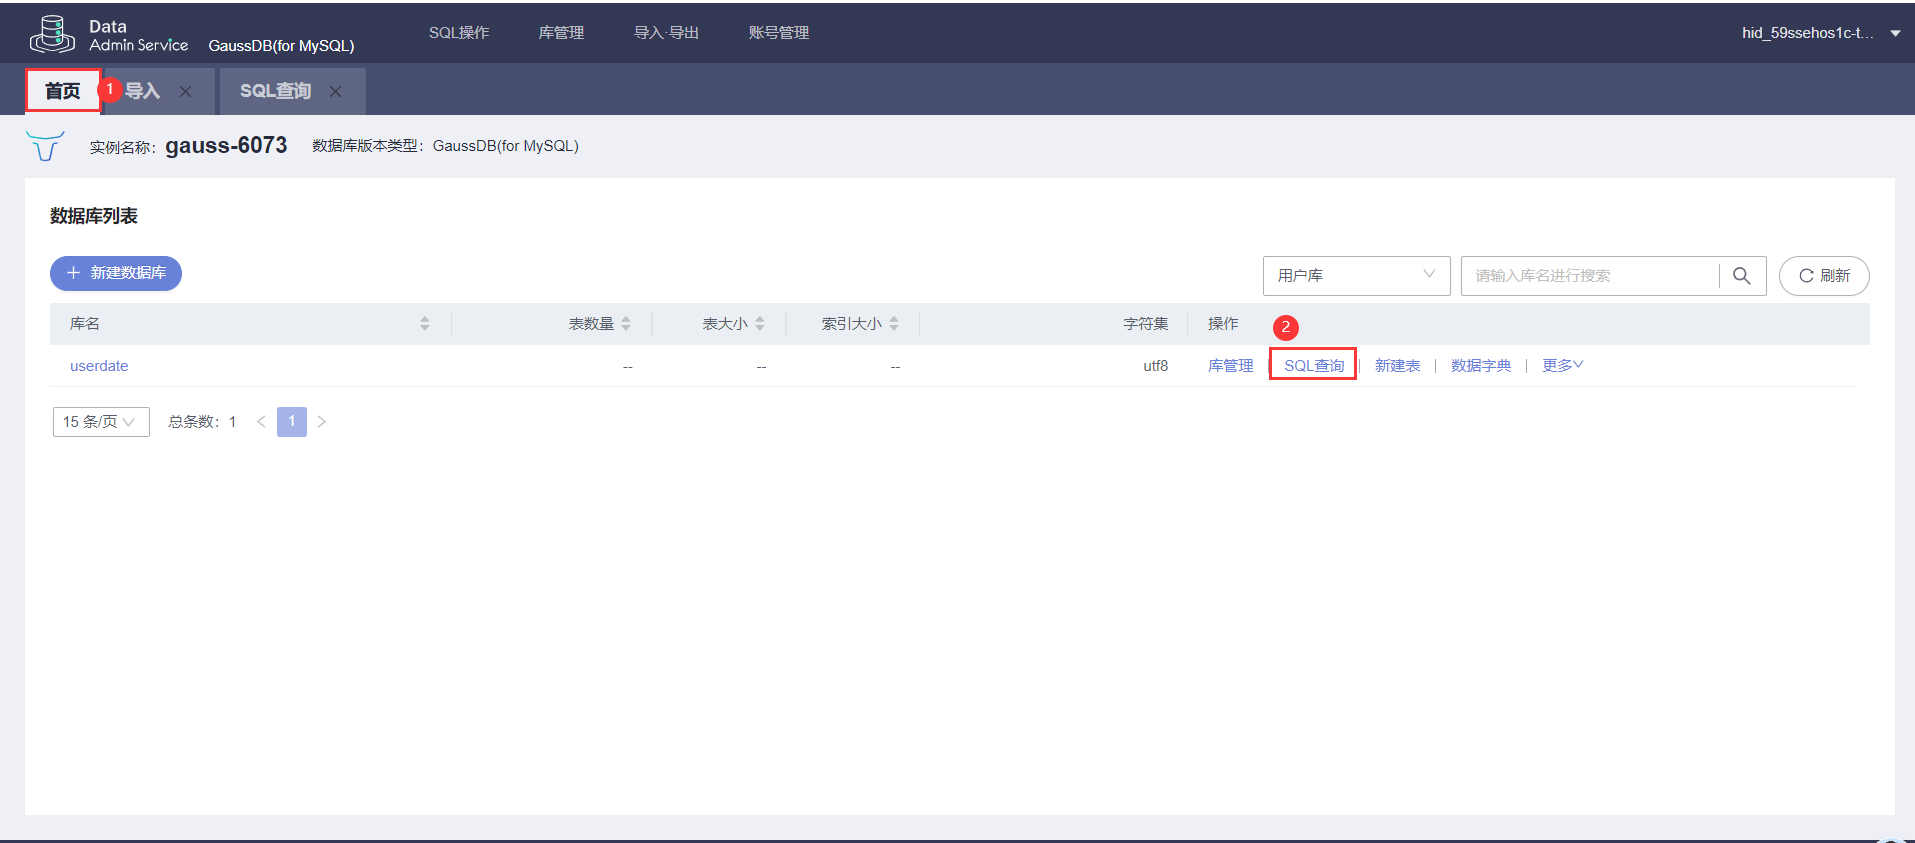Open the 用户库 database type dropdown
Screen dimensions: 1915x843
(1356, 276)
